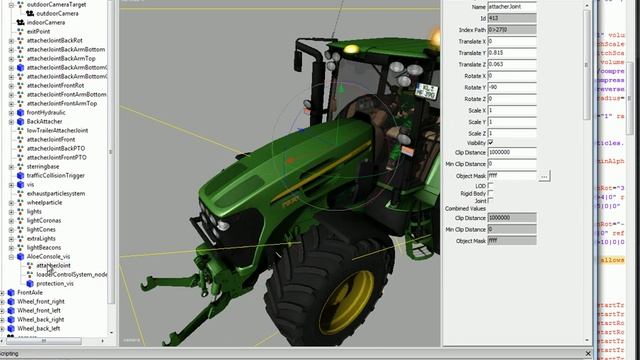The height and width of the screenshot is (360, 640).
Task: Open the Object Mask browse button
Action: 544,176
